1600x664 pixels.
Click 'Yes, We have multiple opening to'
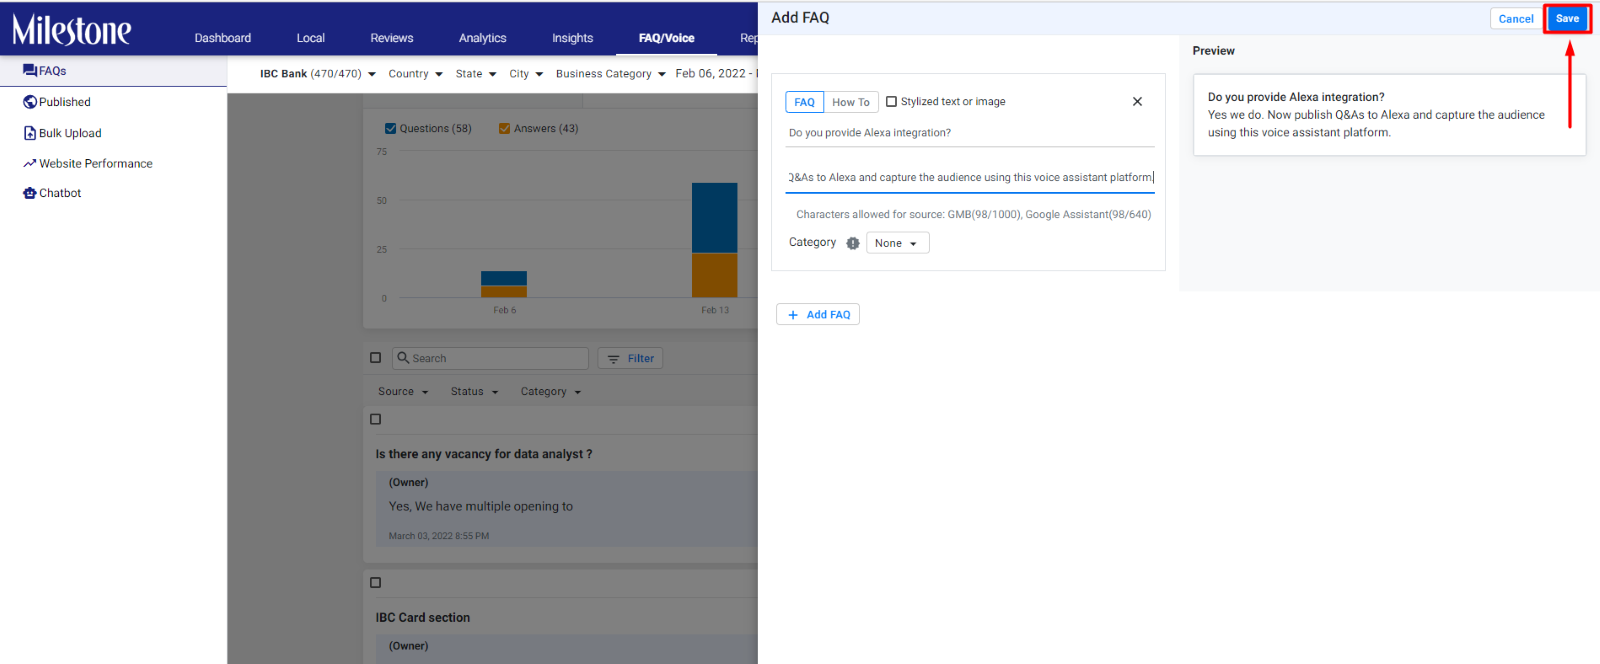pos(481,507)
